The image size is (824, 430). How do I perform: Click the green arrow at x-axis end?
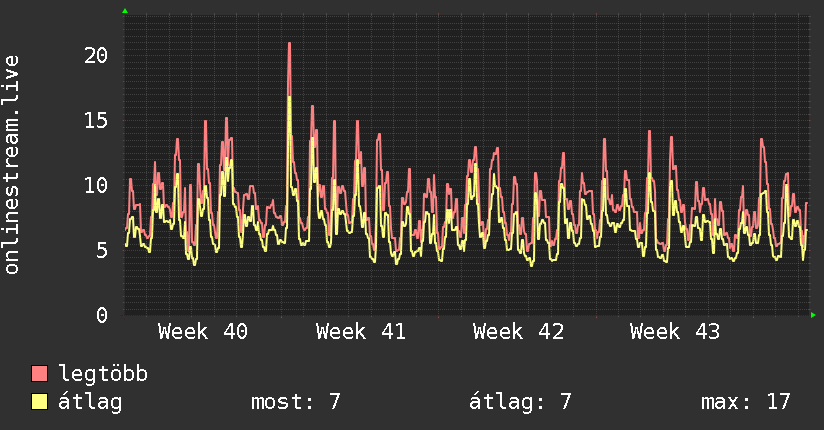pyautogui.click(x=813, y=315)
